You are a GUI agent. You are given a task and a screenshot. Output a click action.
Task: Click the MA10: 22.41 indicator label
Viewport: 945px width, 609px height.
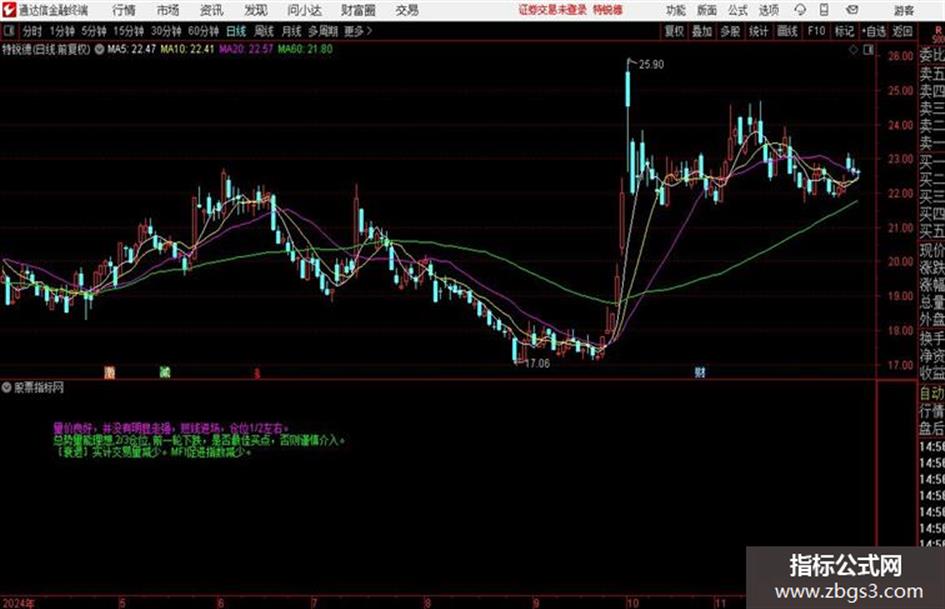(x=187, y=49)
